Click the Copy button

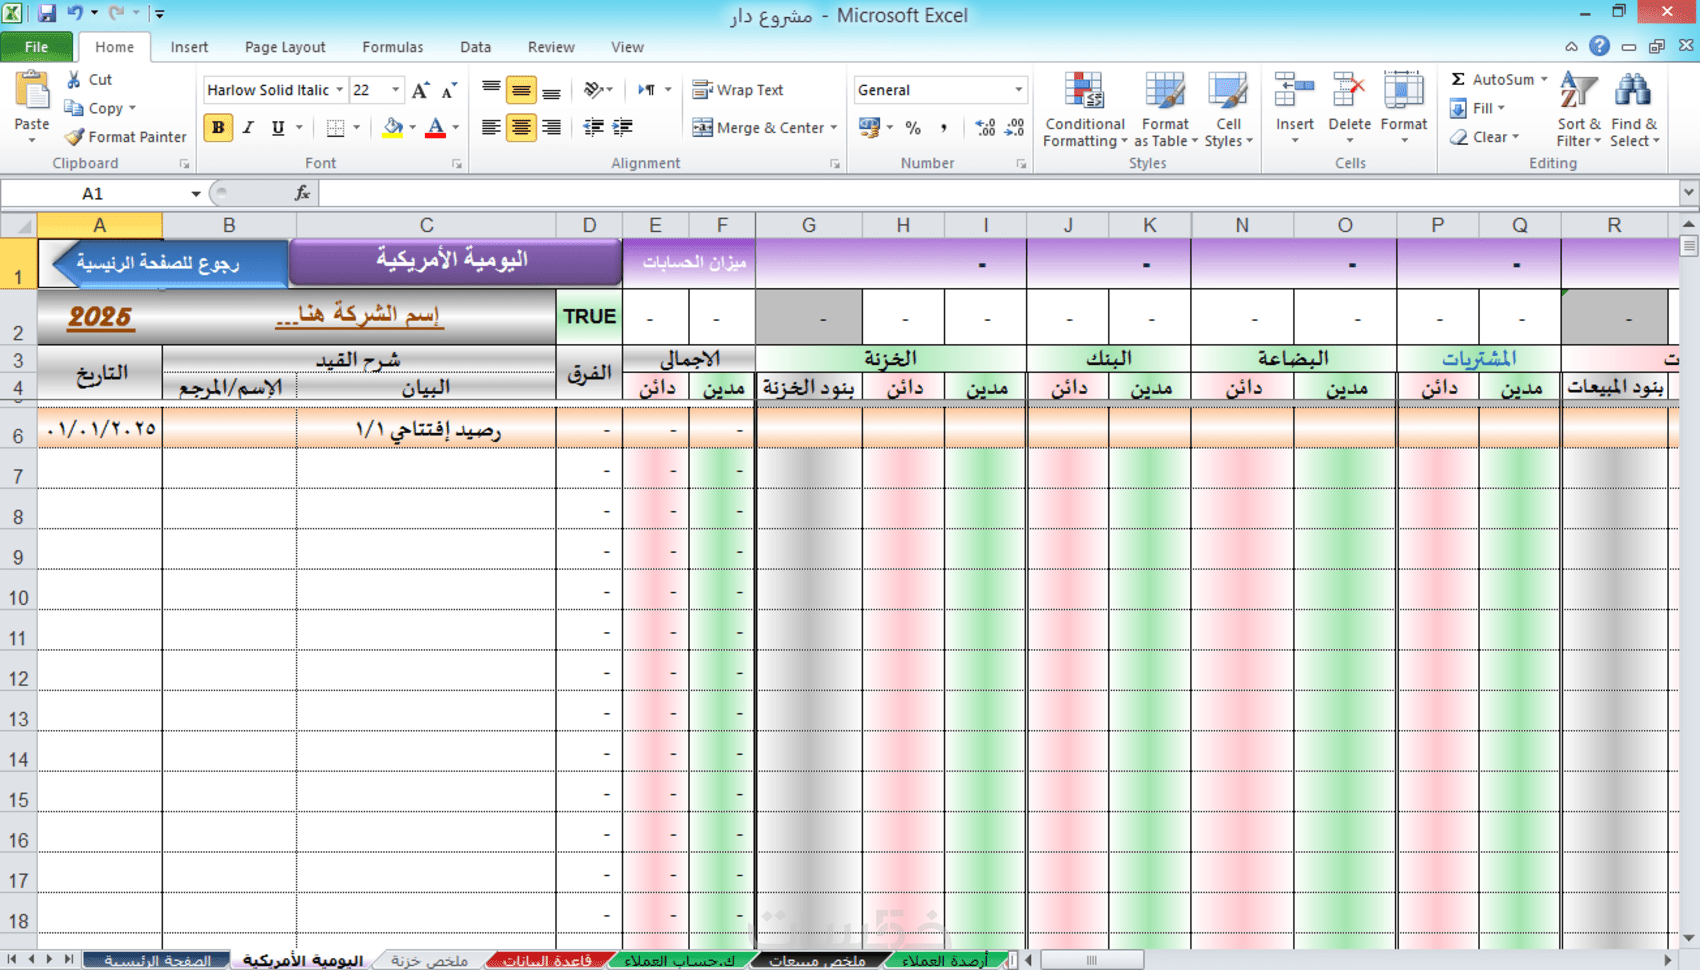[100, 108]
